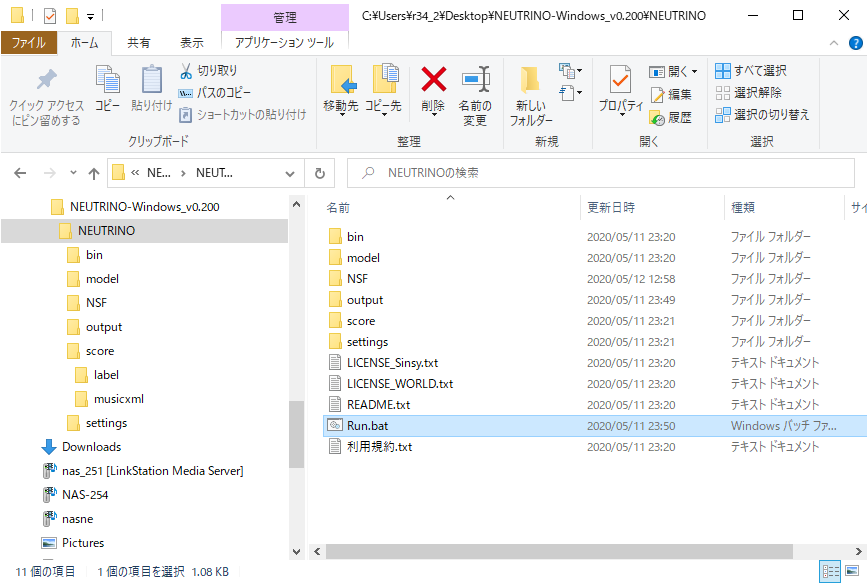Open コピー先 (Copy to) command
868x584 pixels.
(383, 90)
